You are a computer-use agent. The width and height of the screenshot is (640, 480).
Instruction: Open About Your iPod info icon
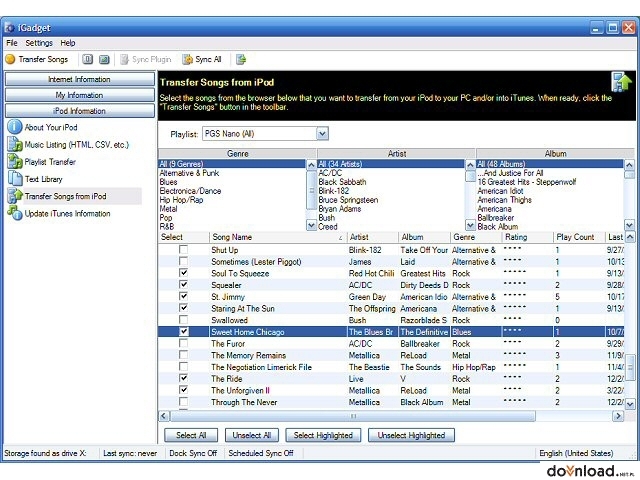(x=15, y=127)
